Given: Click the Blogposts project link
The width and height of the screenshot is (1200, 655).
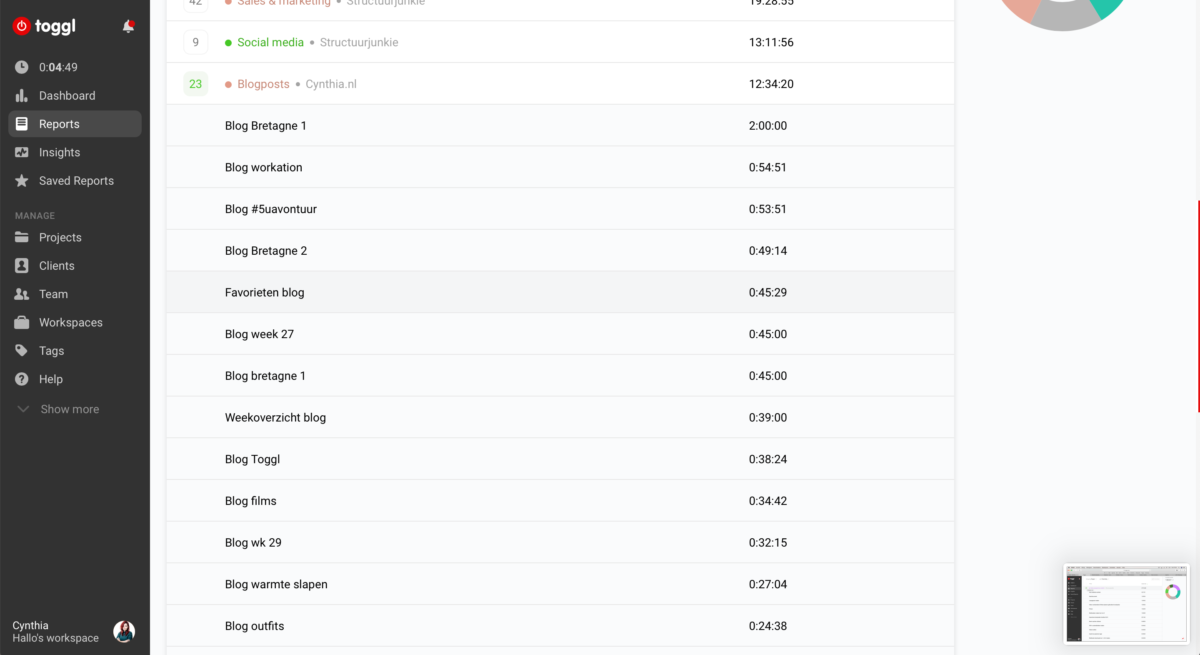Looking at the screenshot, I should point(263,84).
